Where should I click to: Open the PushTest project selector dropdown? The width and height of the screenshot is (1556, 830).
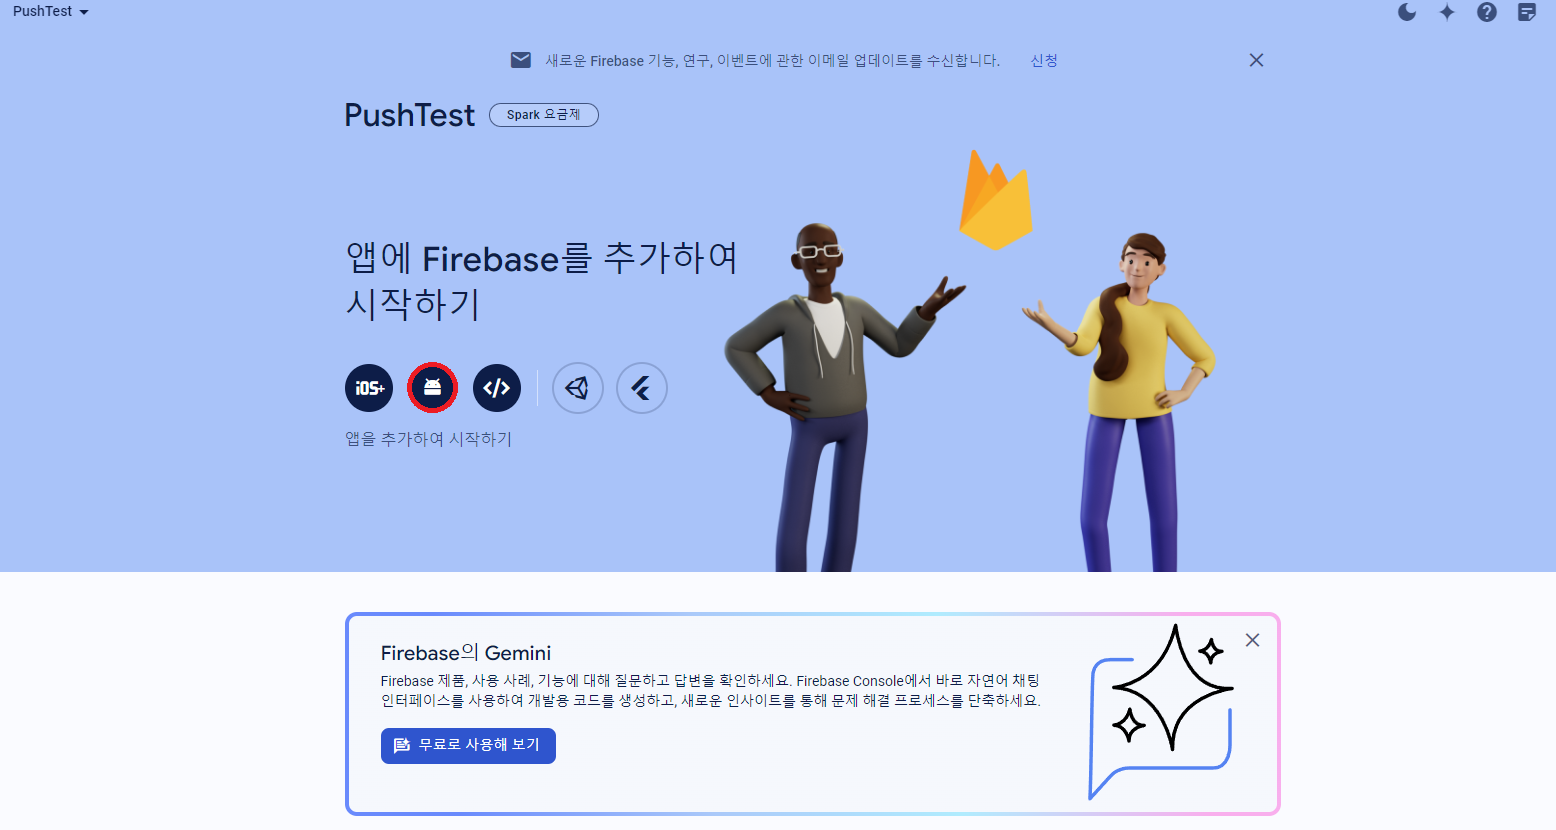(51, 11)
